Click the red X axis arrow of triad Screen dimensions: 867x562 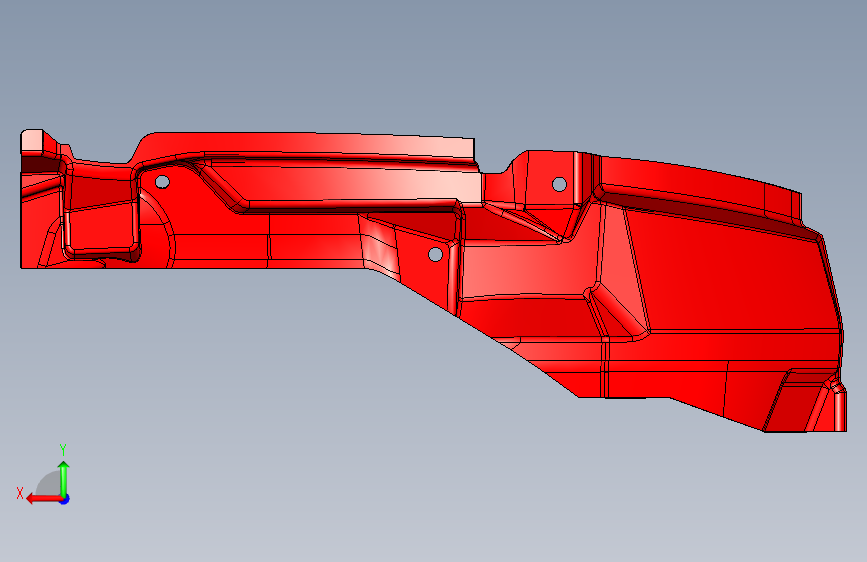pos(44,499)
